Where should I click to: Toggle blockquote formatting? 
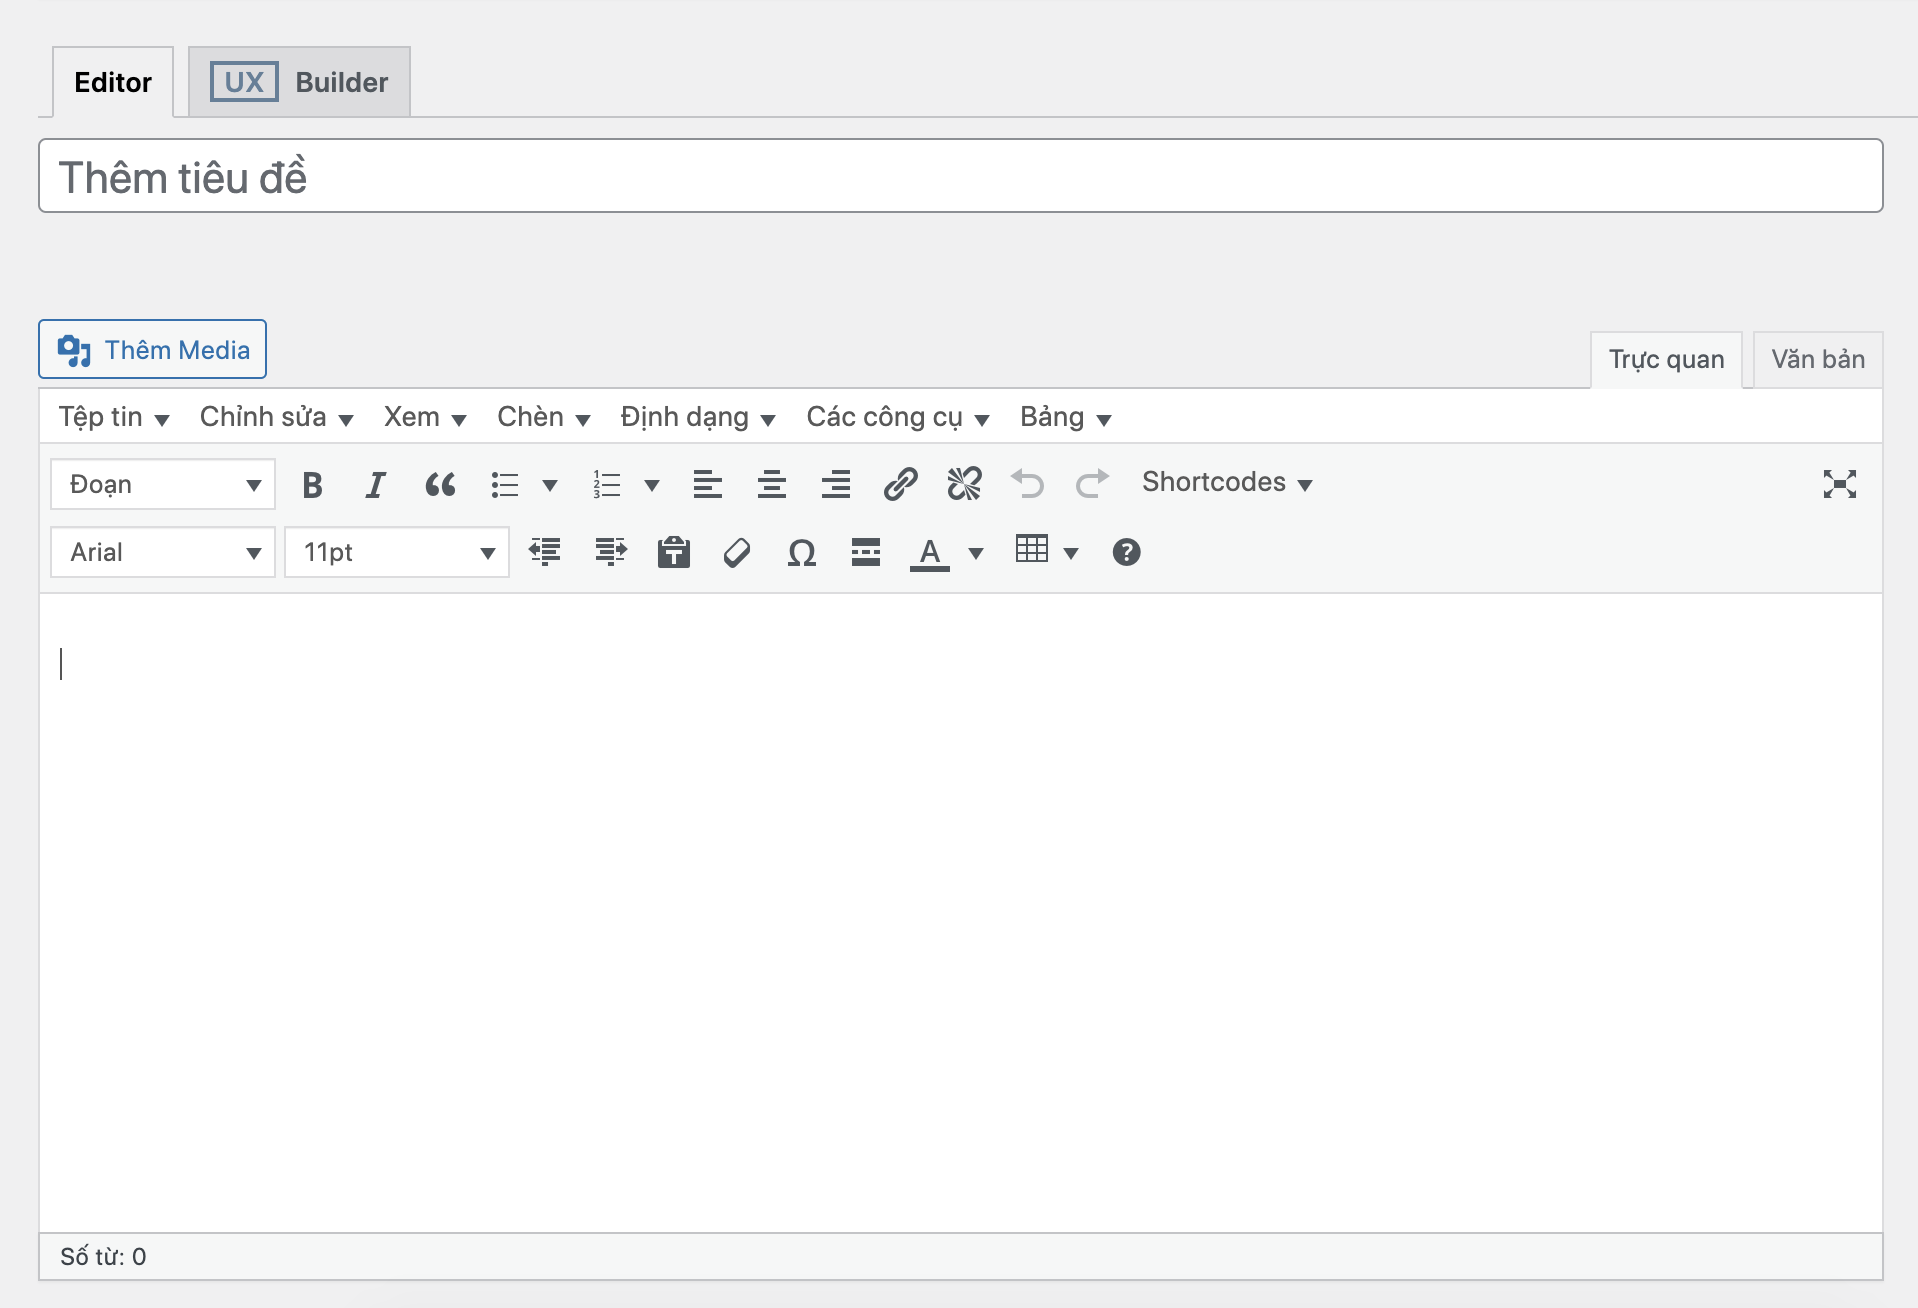pyautogui.click(x=440, y=485)
